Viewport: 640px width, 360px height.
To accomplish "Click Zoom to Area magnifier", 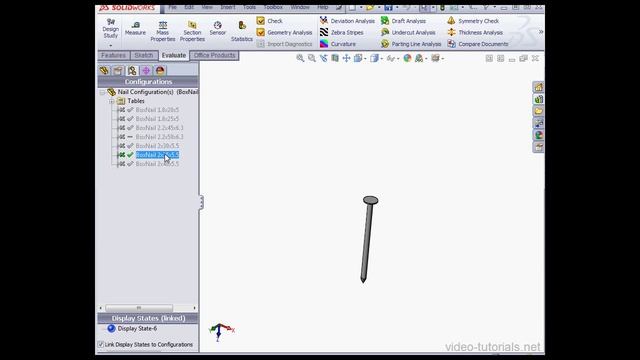I will (x=312, y=58).
